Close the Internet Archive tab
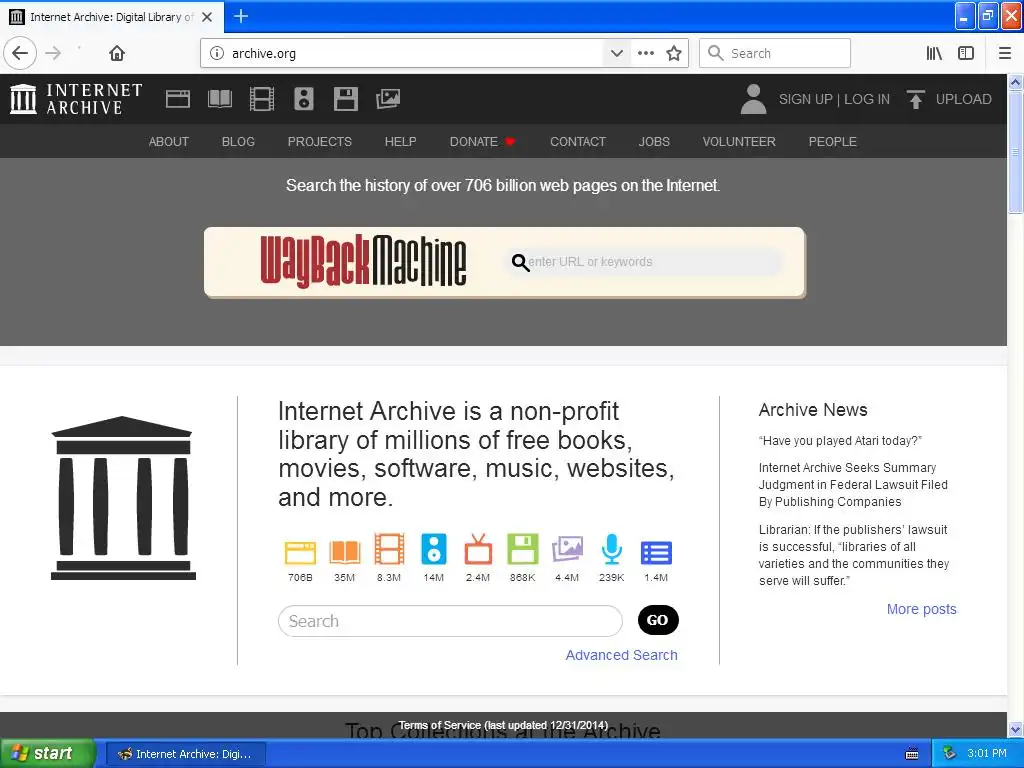The width and height of the screenshot is (1024, 768). click(x=207, y=17)
